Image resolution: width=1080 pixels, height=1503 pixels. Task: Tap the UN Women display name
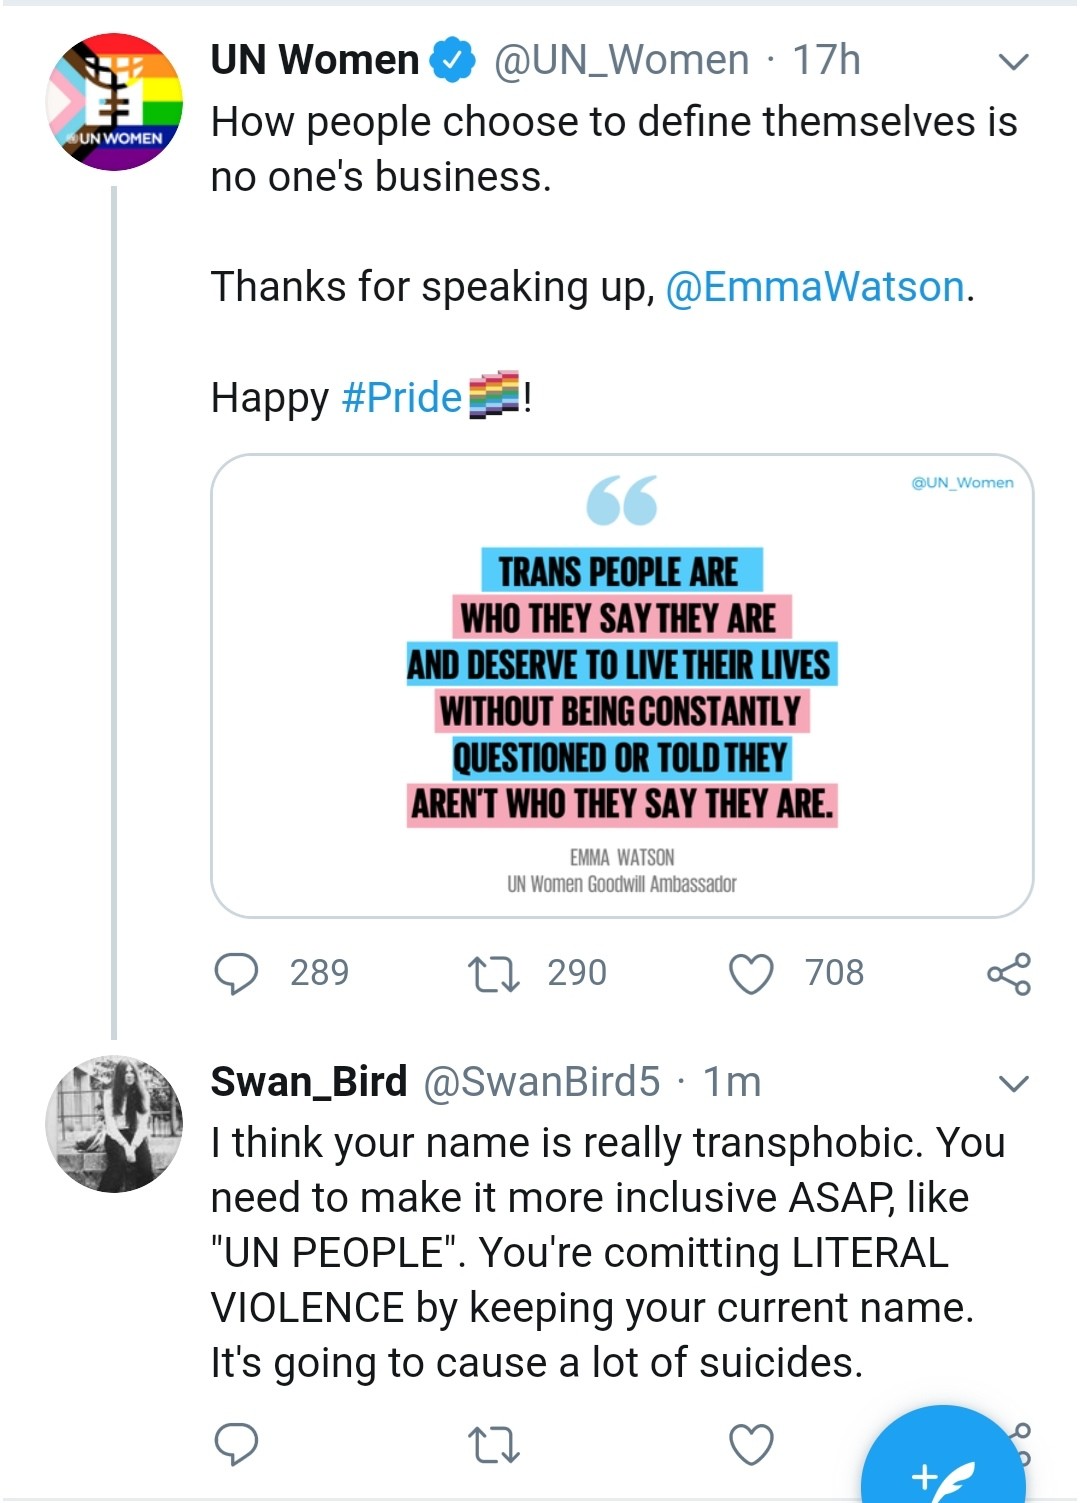pos(314,61)
